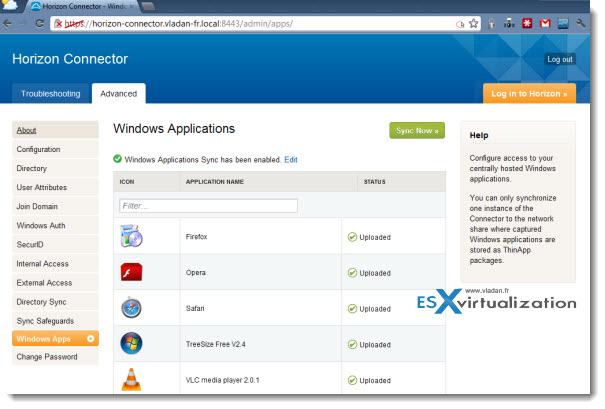Select Join Domain in the left menu
Image resolution: width=605 pixels, height=409 pixels.
click(37, 206)
